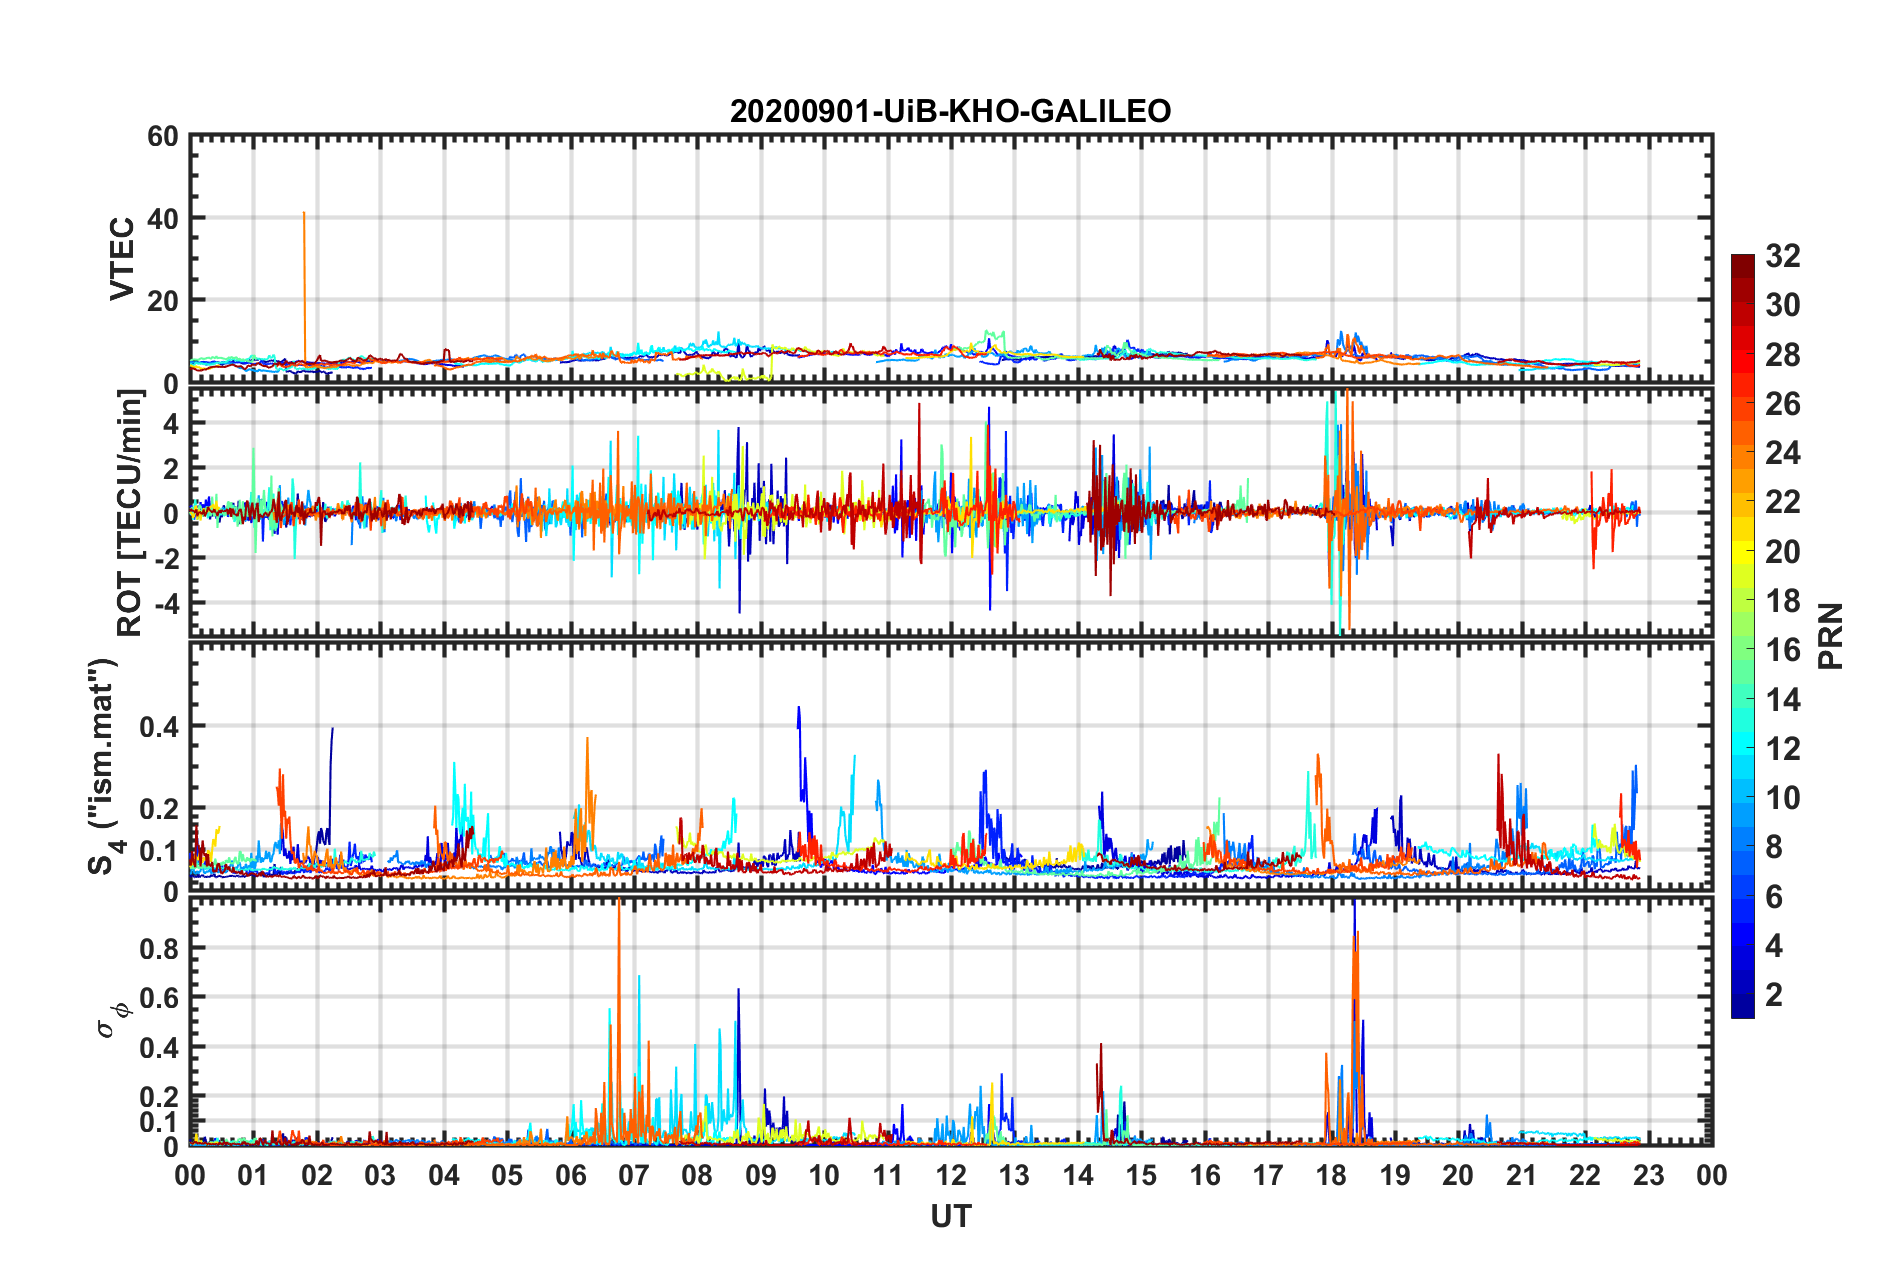This screenshot has height=1272, width=1902.
Task: Click the x-axis tick label 23
Action: pos(1648,1175)
